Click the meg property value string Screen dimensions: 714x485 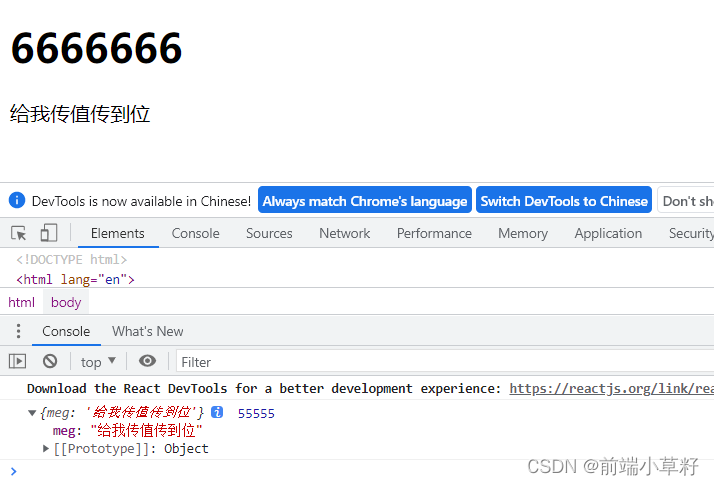[146, 430]
